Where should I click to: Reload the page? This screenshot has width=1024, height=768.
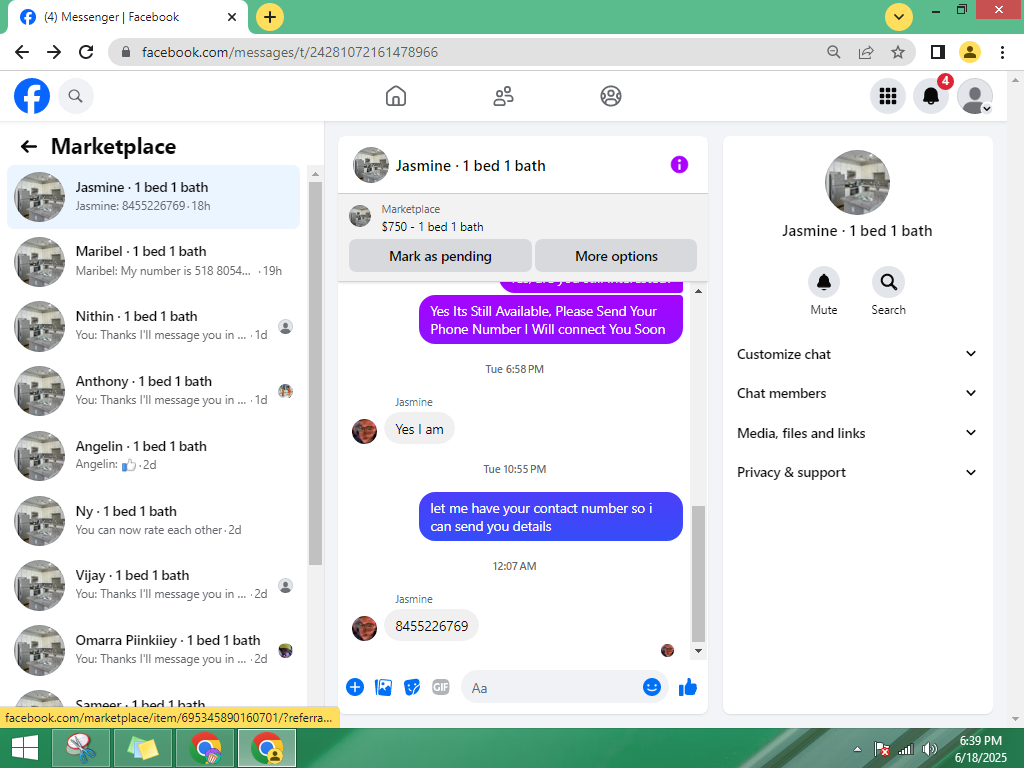[86, 52]
